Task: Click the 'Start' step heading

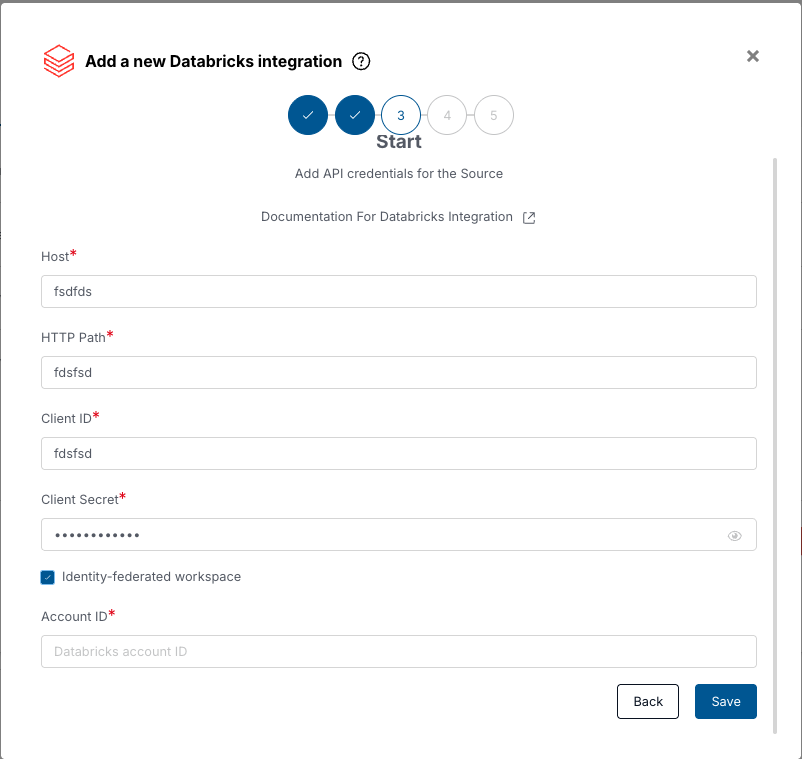Action: pyautogui.click(x=398, y=142)
